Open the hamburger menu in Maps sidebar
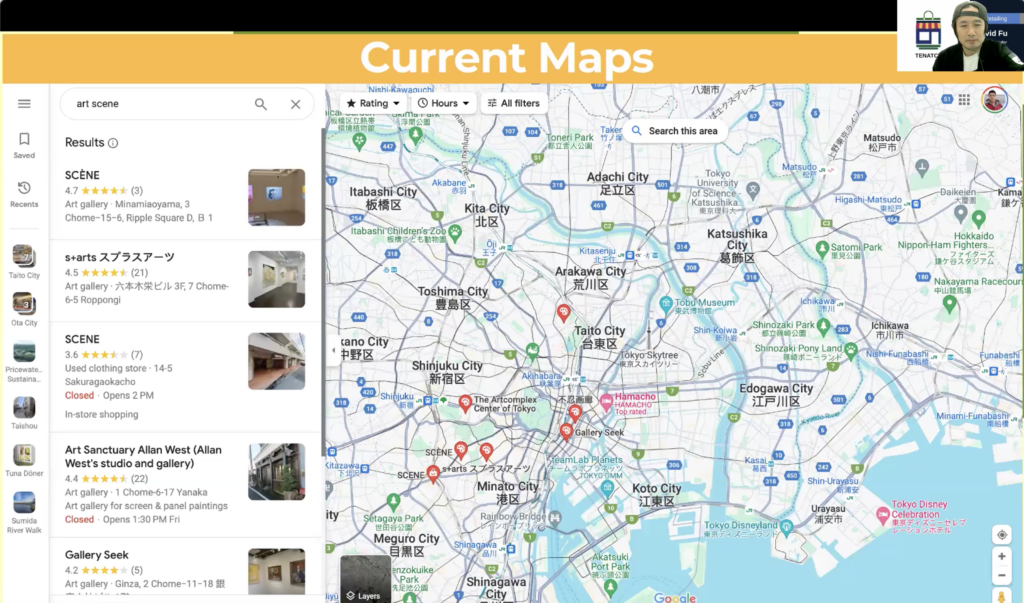Image resolution: width=1024 pixels, height=603 pixels. click(24, 104)
